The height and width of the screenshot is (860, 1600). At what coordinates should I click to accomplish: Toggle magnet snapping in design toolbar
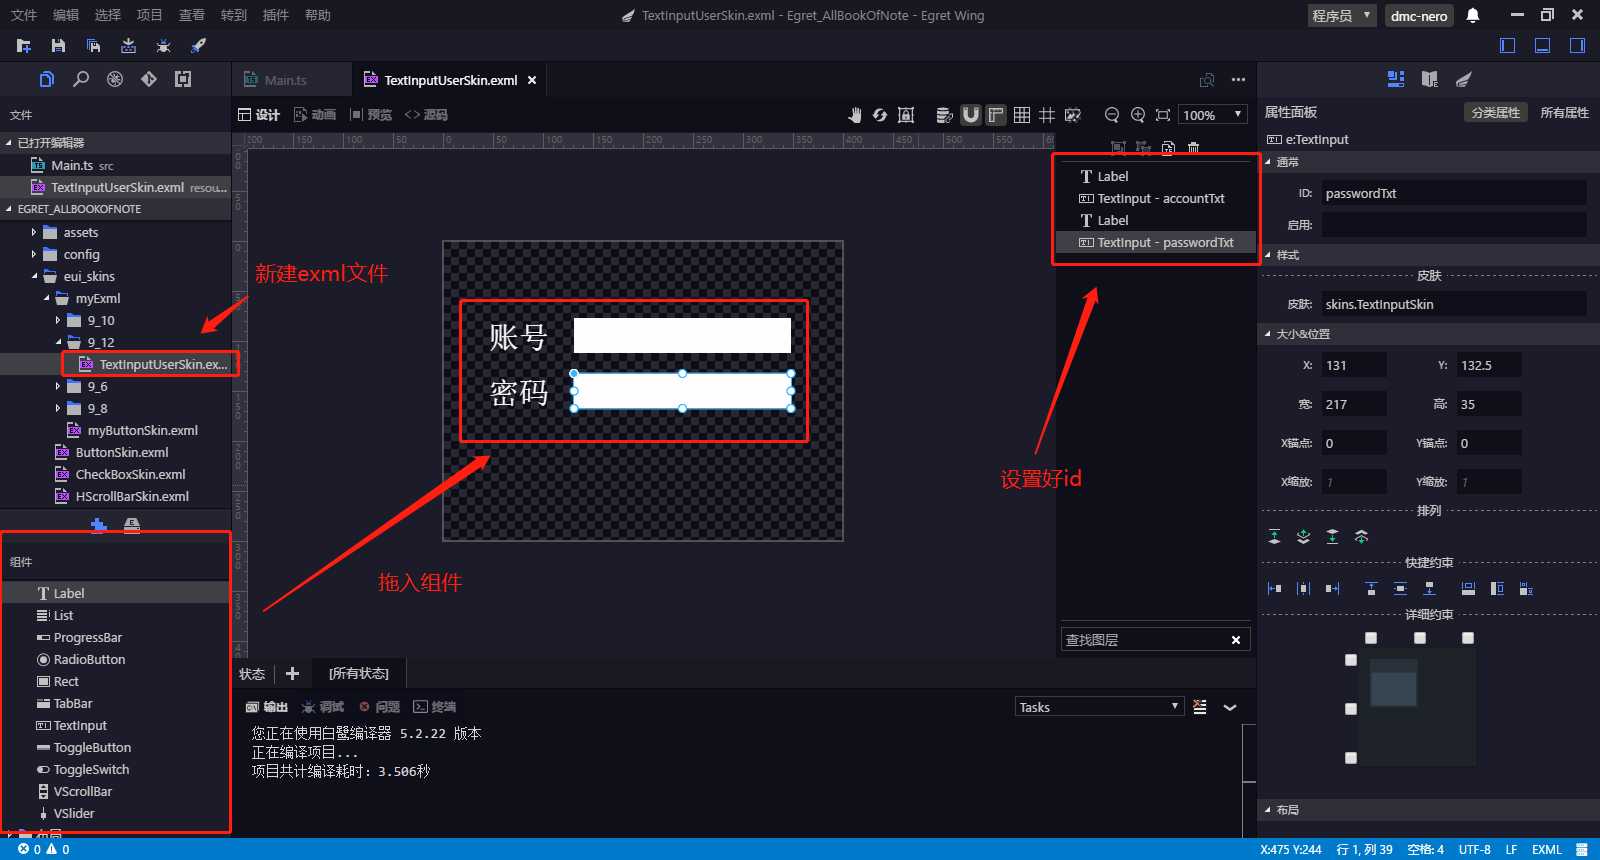click(x=970, y=115)
